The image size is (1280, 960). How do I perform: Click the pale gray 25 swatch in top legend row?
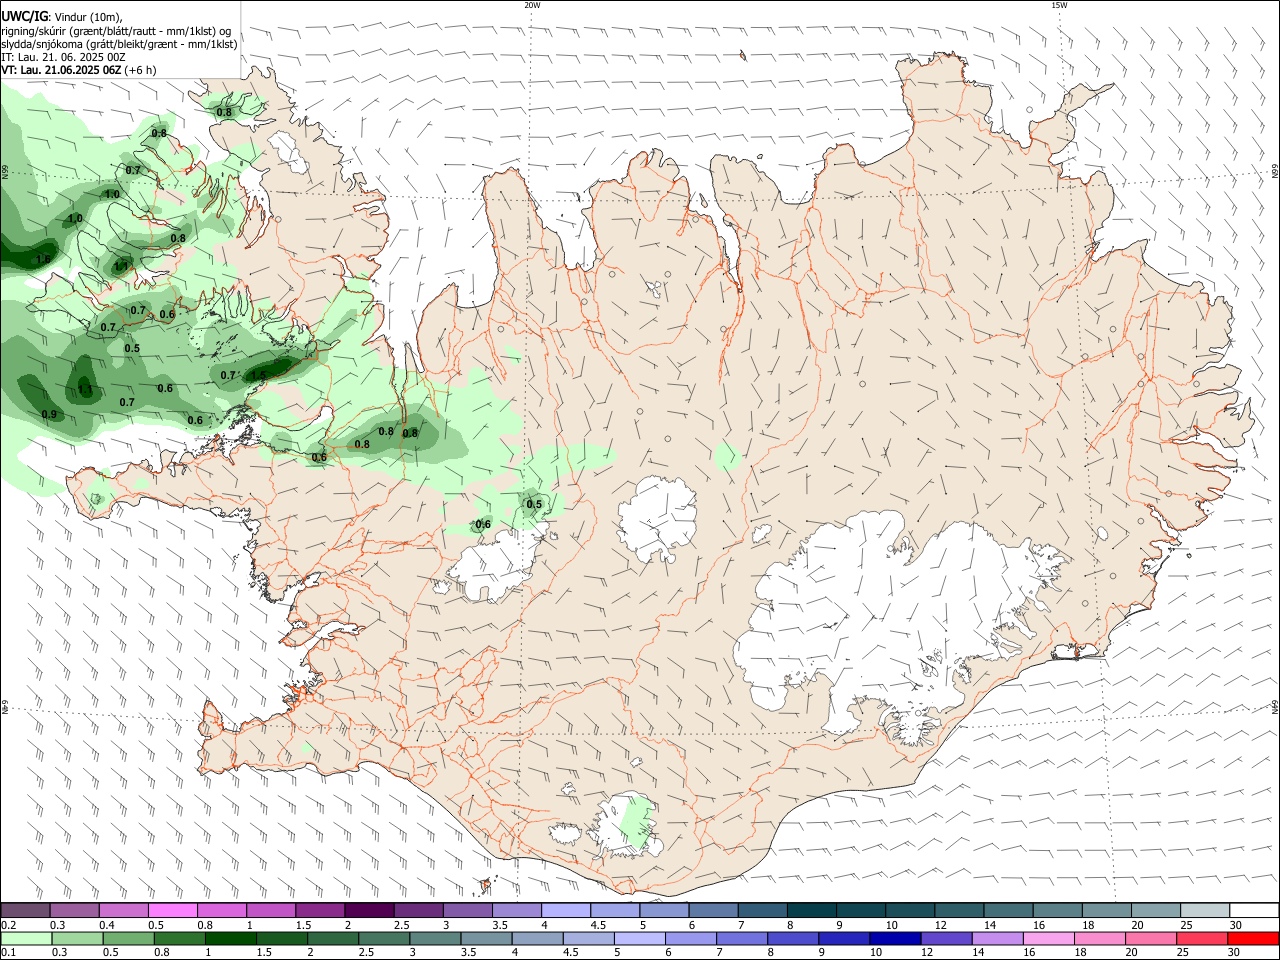pos(1205,911)
